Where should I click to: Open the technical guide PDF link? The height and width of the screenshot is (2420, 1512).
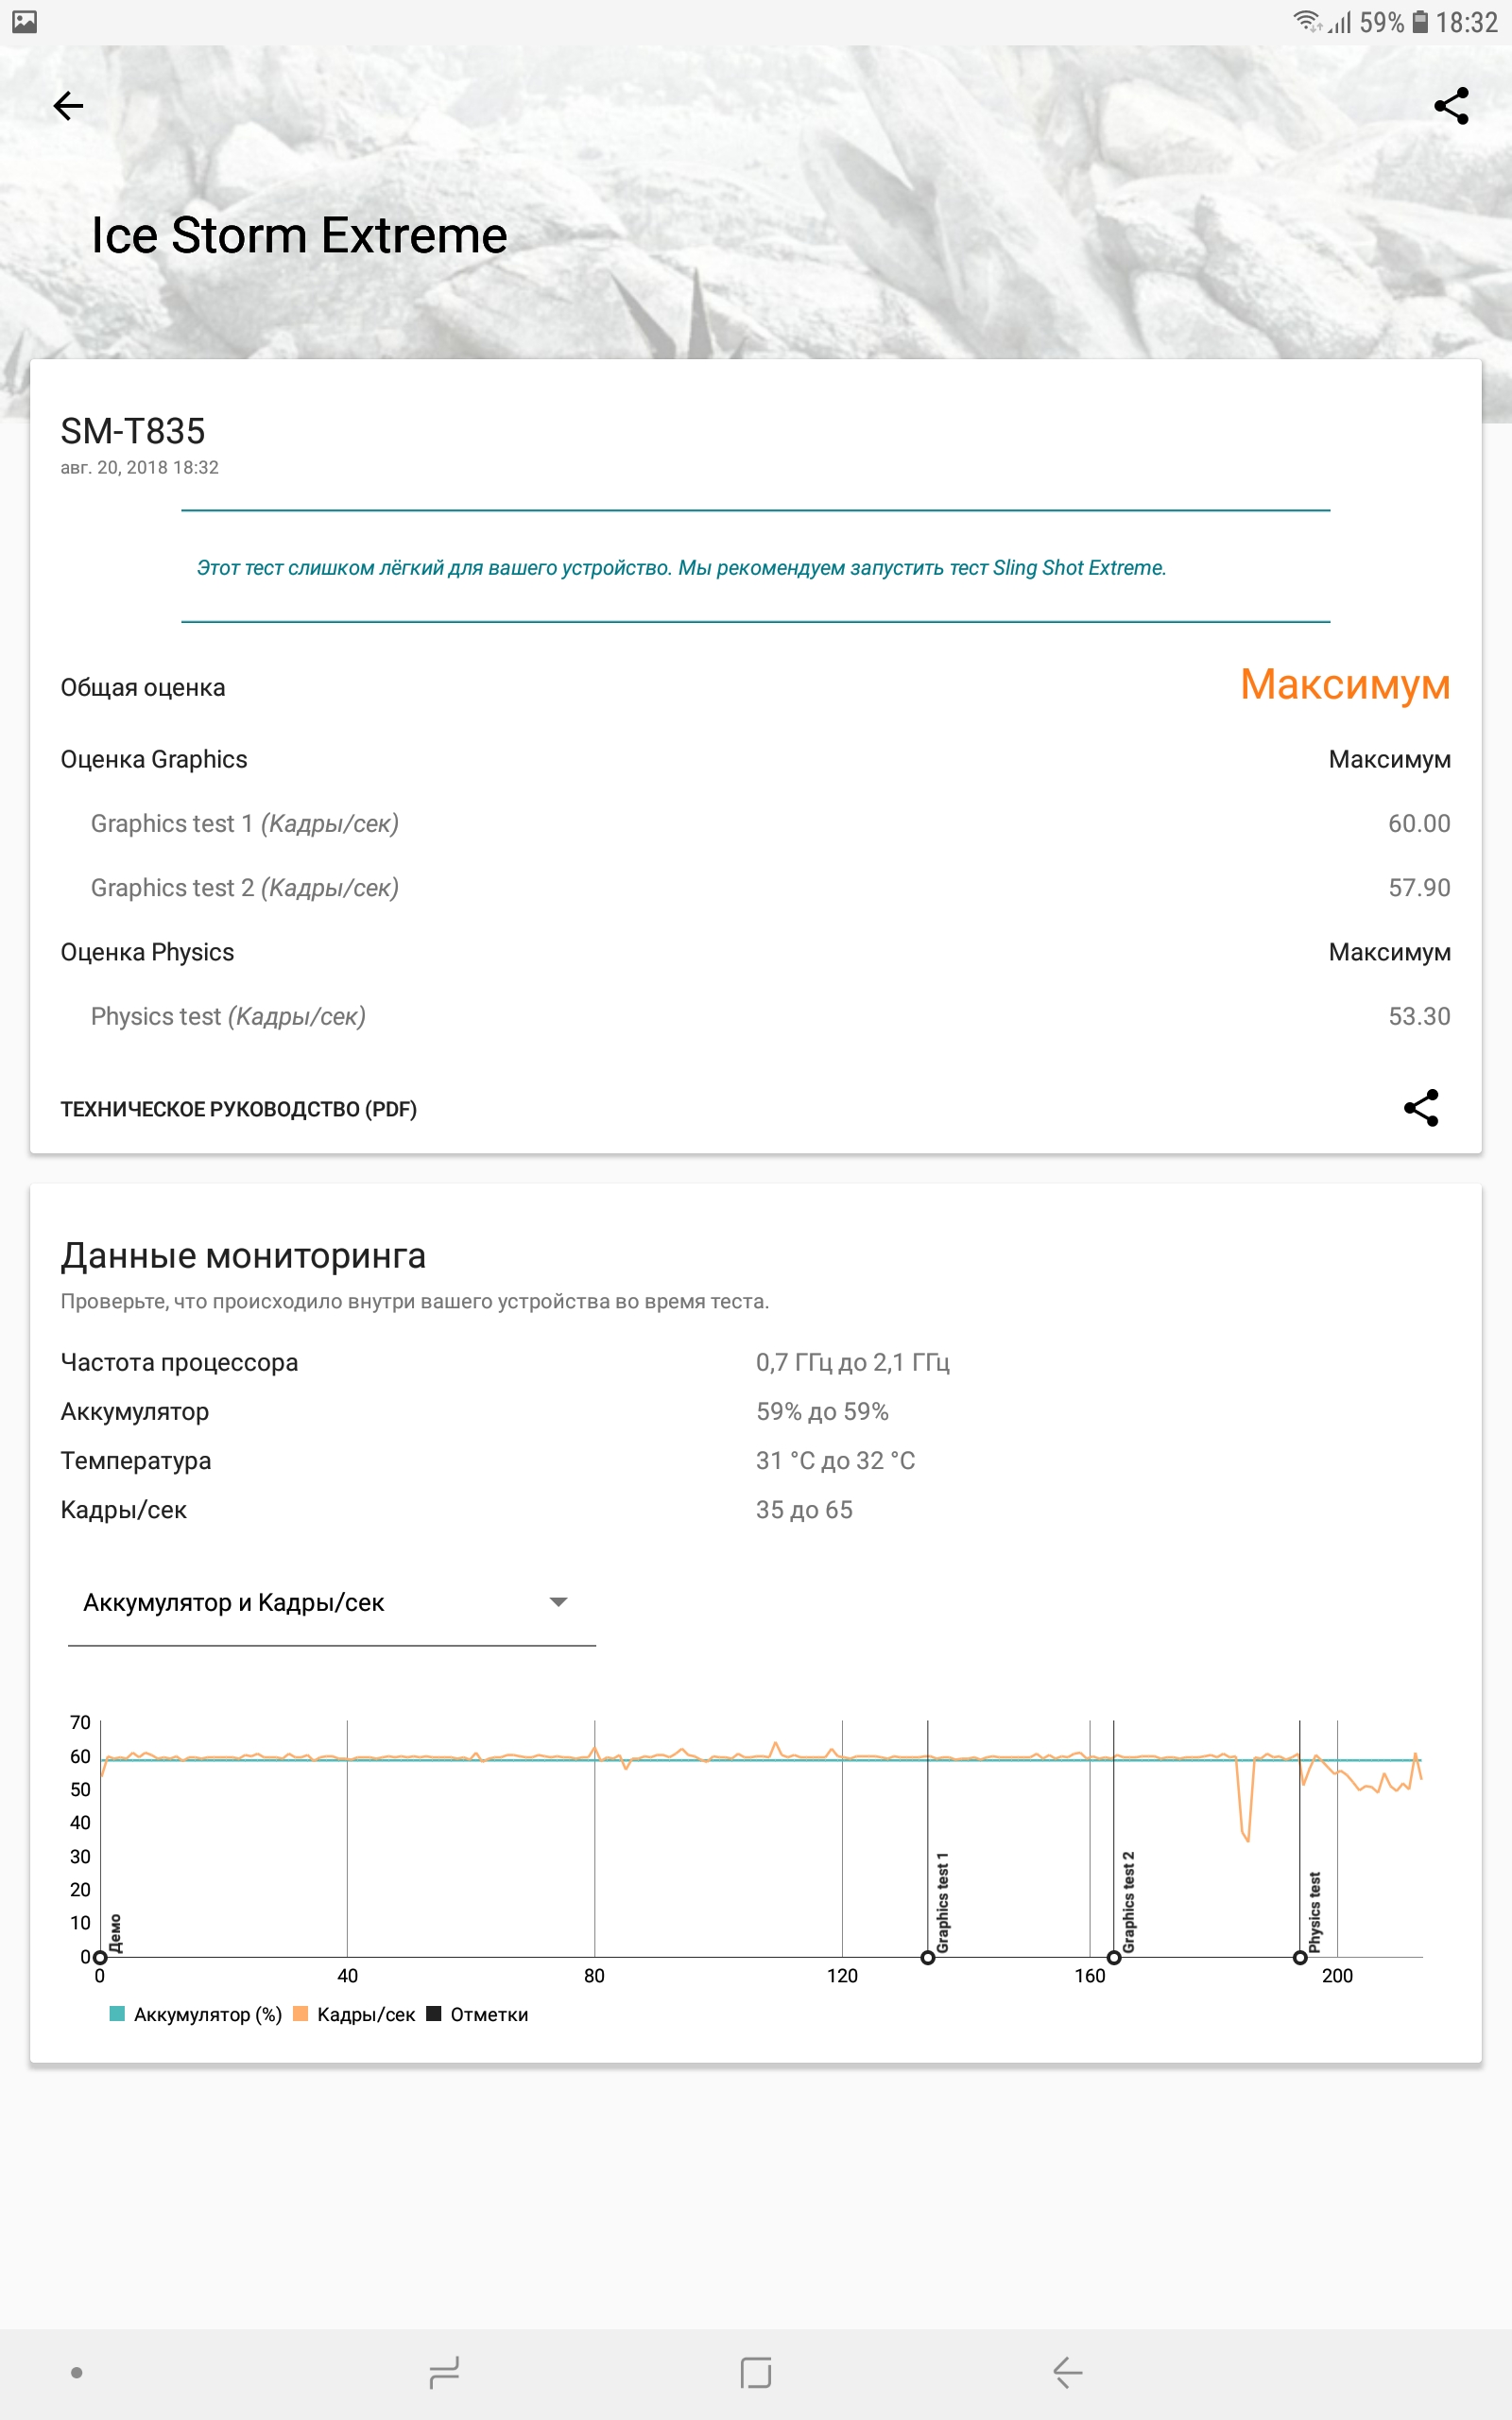pos(238,1109)
